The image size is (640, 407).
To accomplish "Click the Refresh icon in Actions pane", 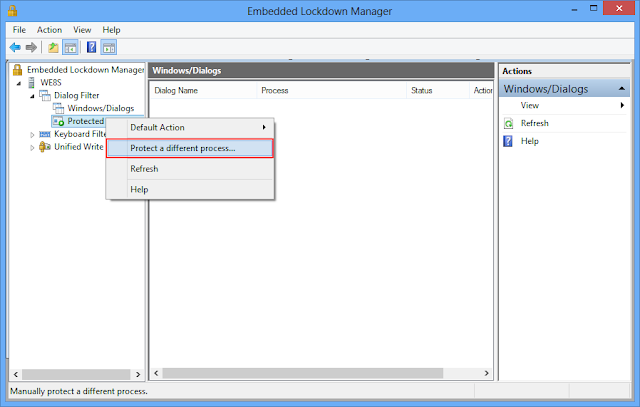I will [509, 123].
